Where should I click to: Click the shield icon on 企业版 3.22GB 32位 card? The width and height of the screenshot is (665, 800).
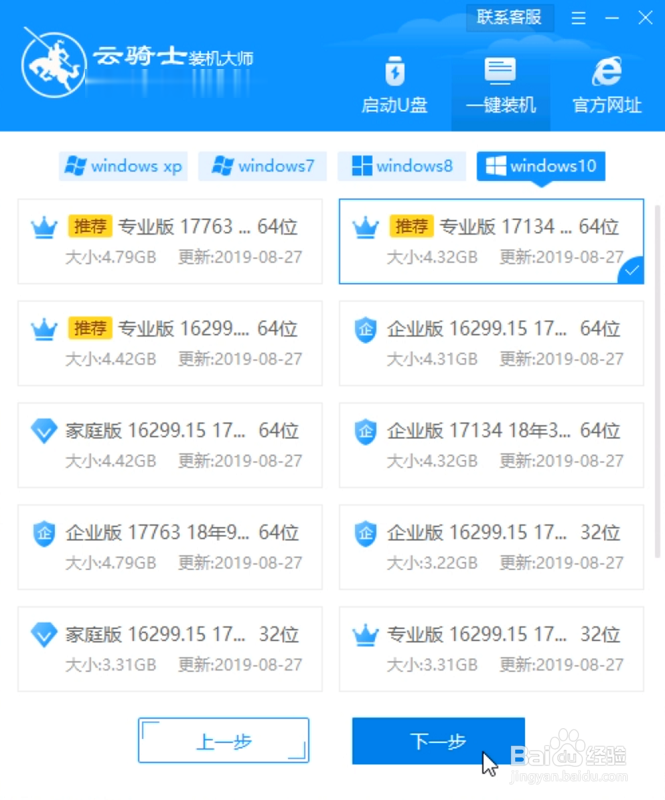(x=365, y=533)
